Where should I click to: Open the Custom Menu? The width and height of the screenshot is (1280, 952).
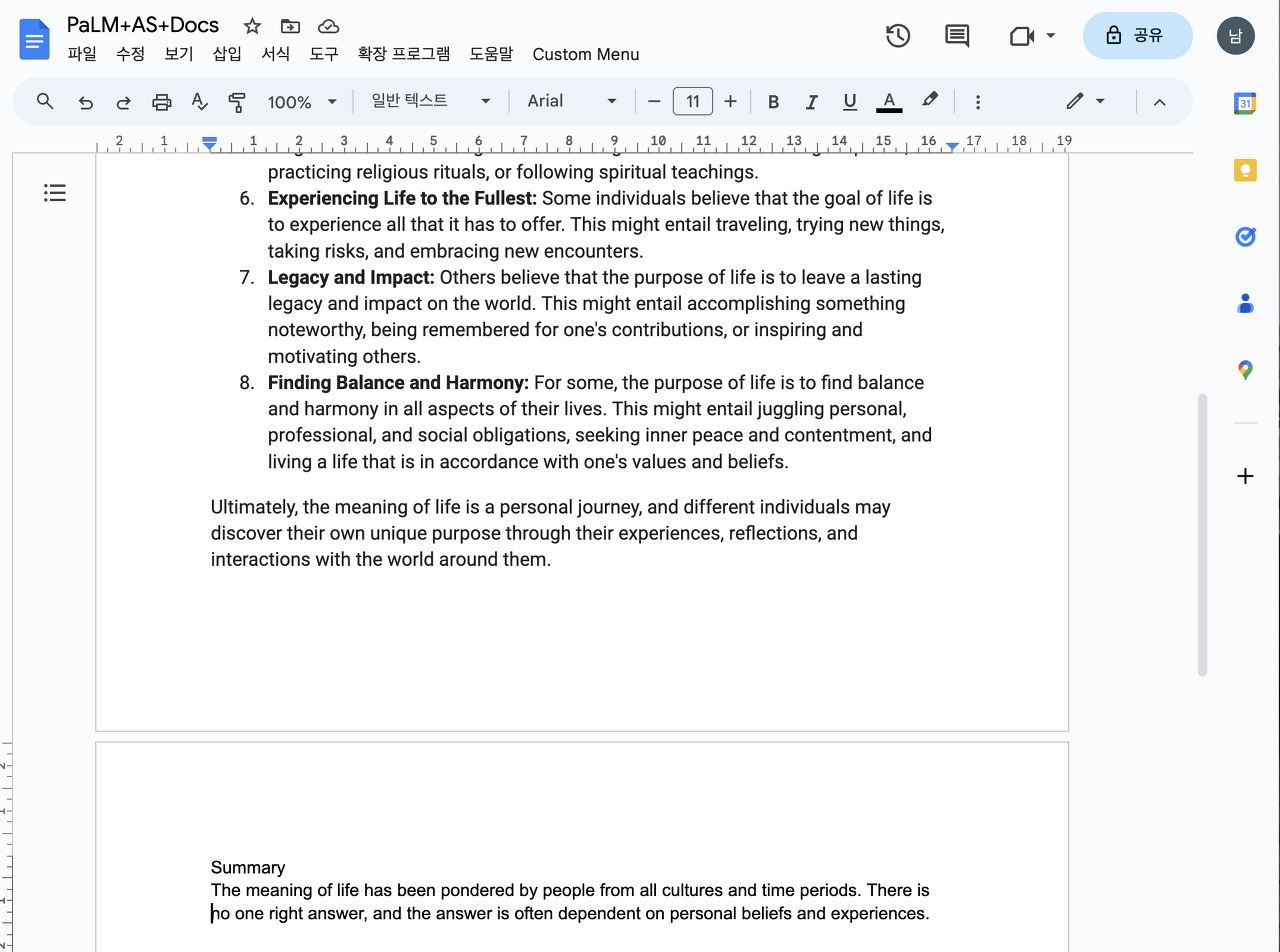click(586, 54)
